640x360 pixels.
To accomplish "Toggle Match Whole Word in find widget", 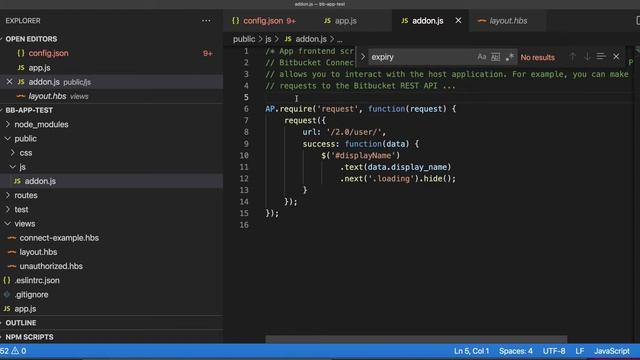I will point(496,57).
